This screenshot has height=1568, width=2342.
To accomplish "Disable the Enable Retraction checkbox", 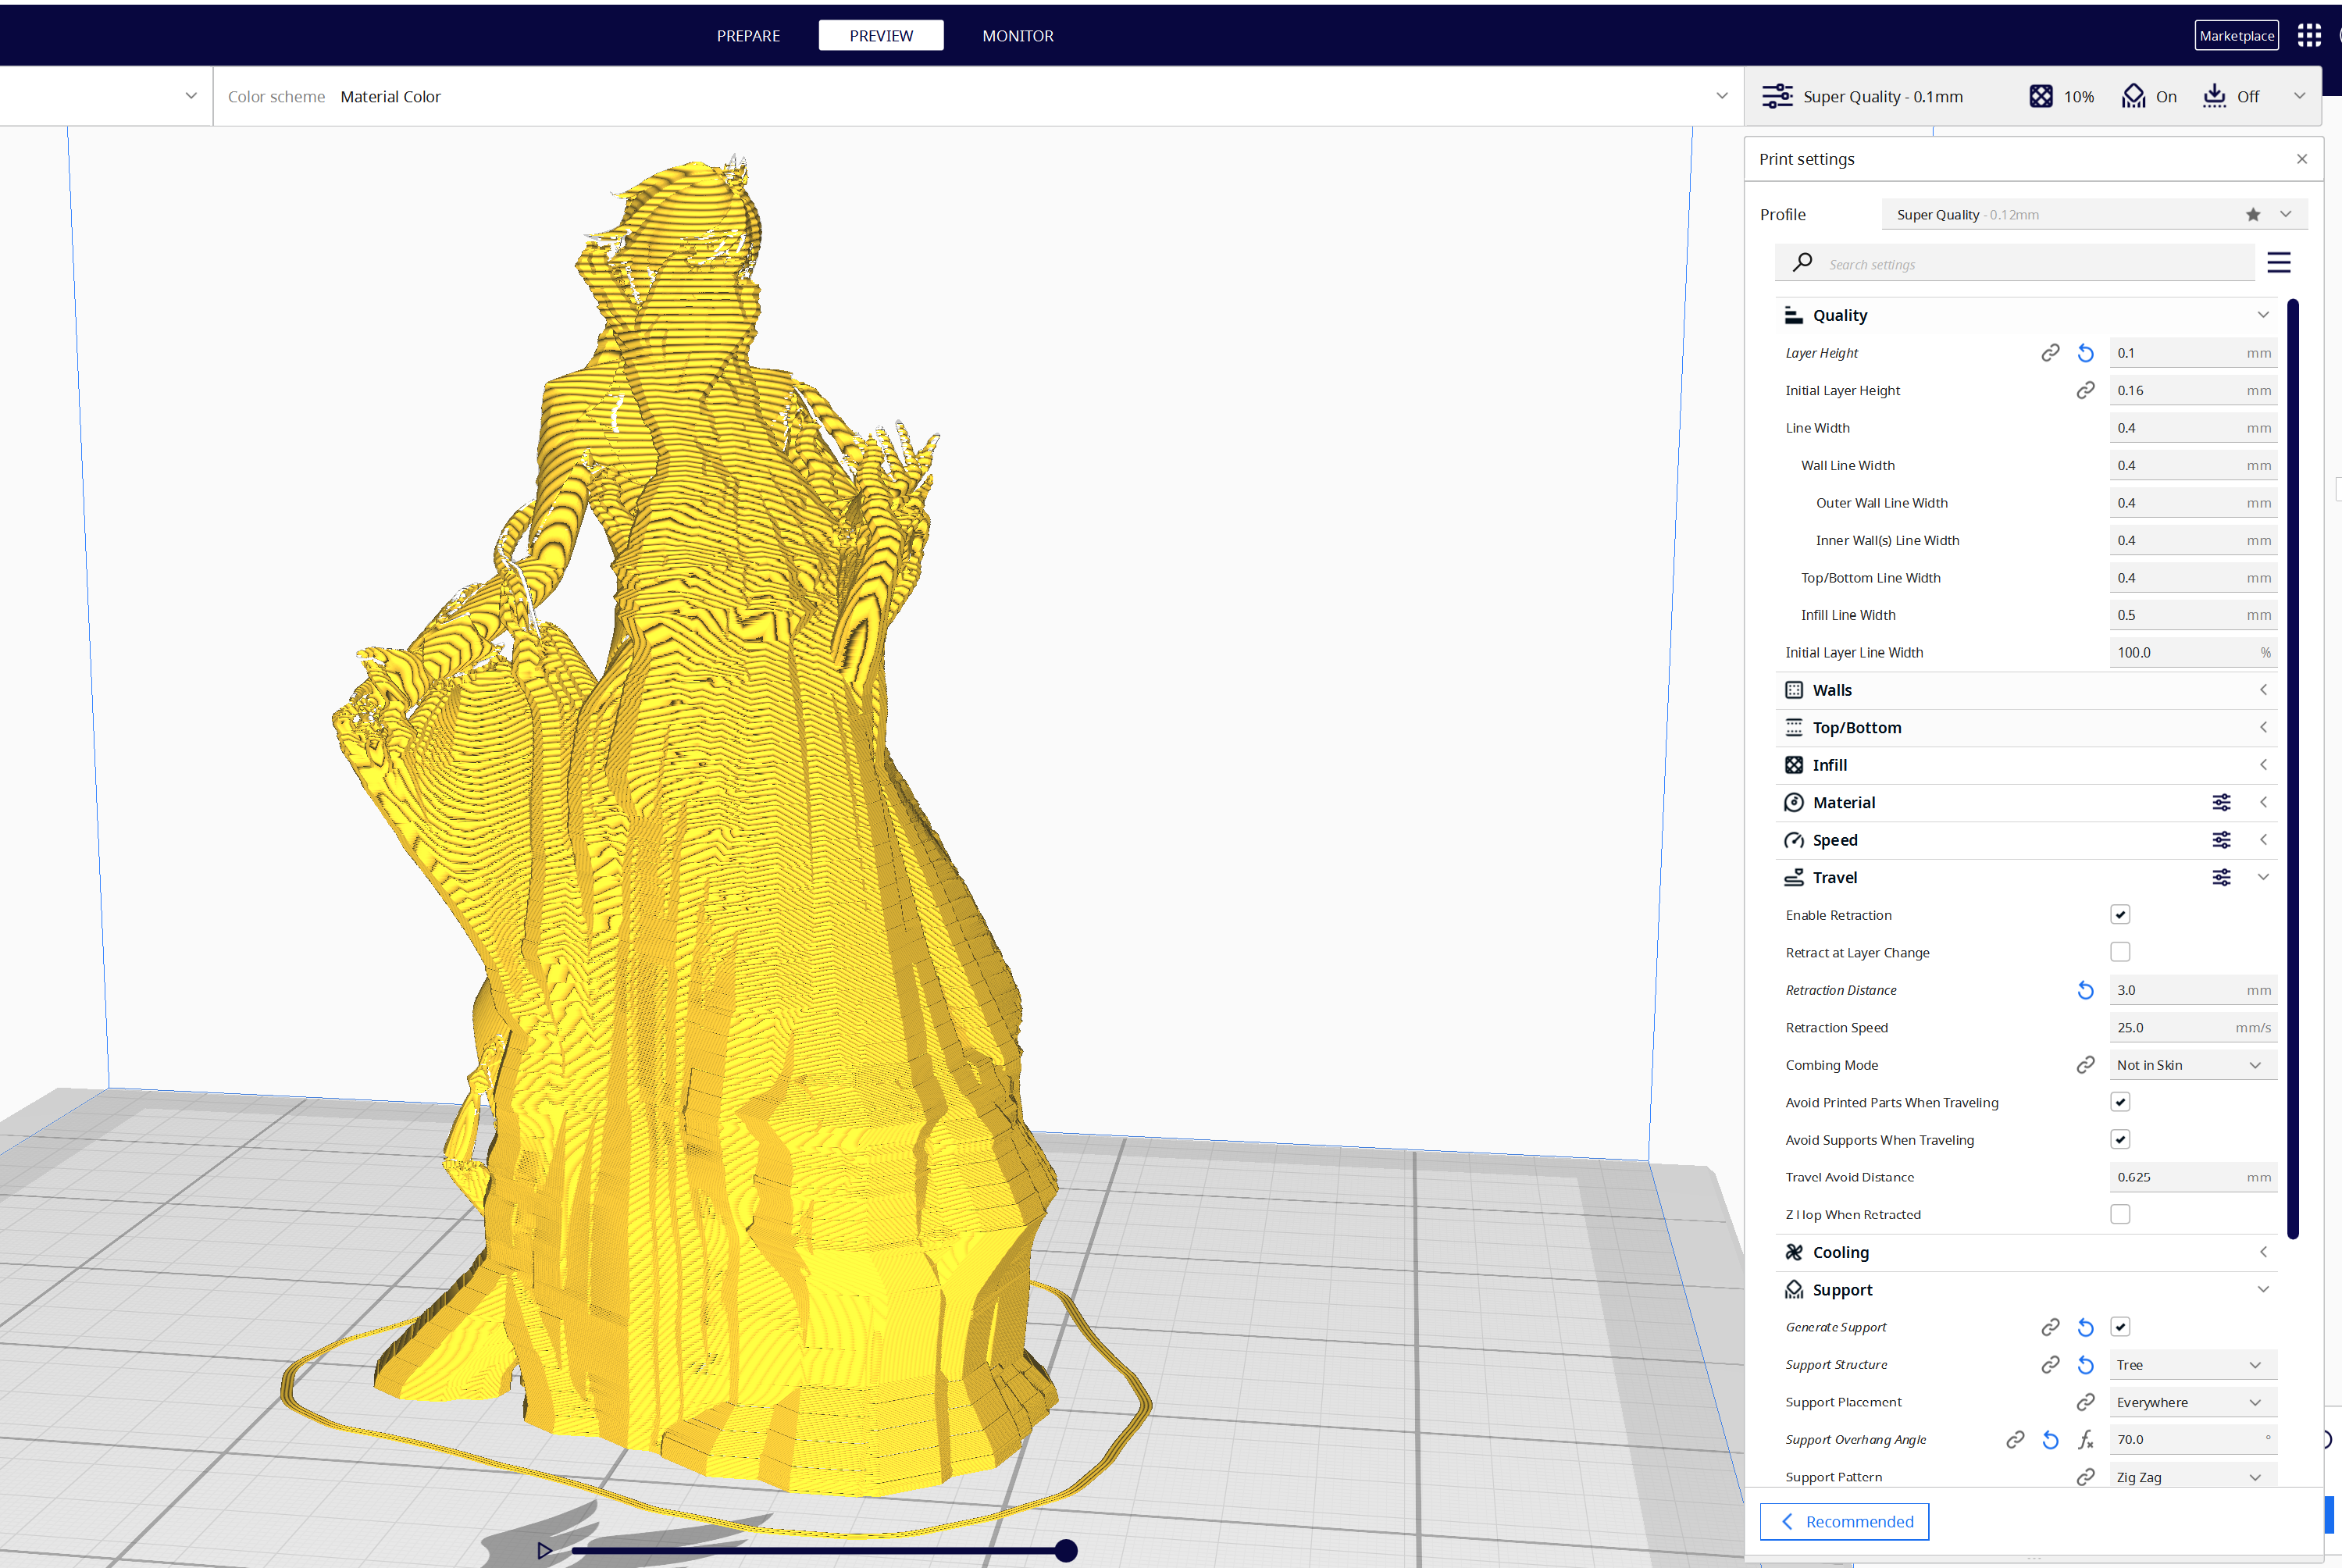I will (2120, 915).
